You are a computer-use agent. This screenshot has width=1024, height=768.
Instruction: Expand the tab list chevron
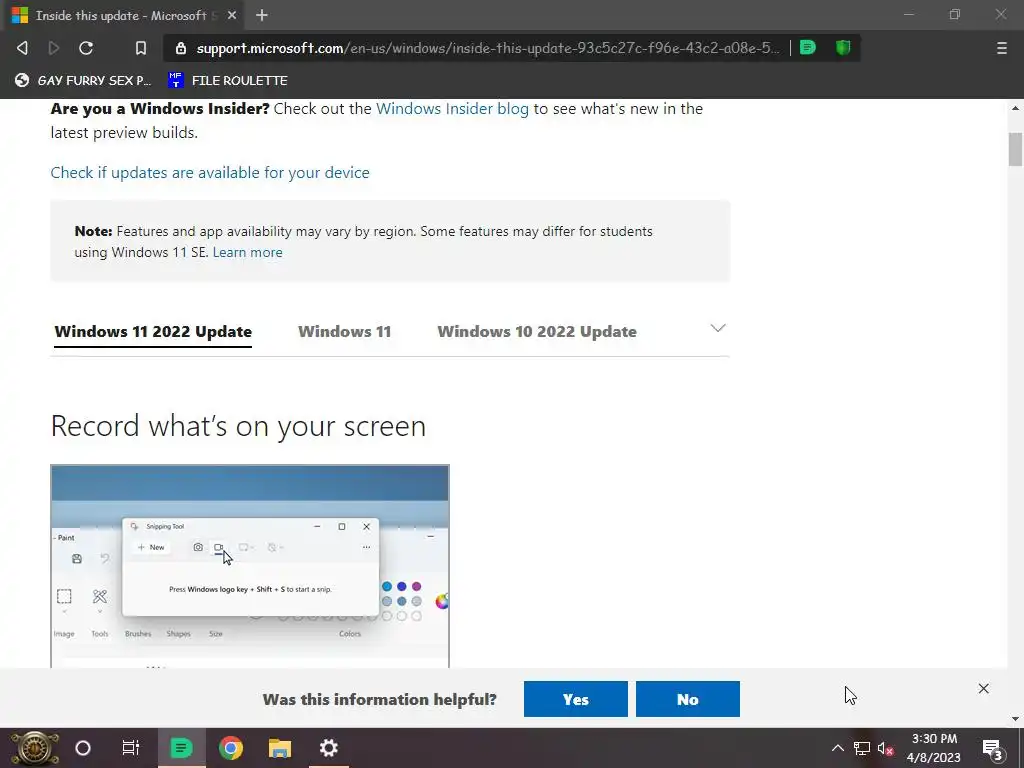718,328
